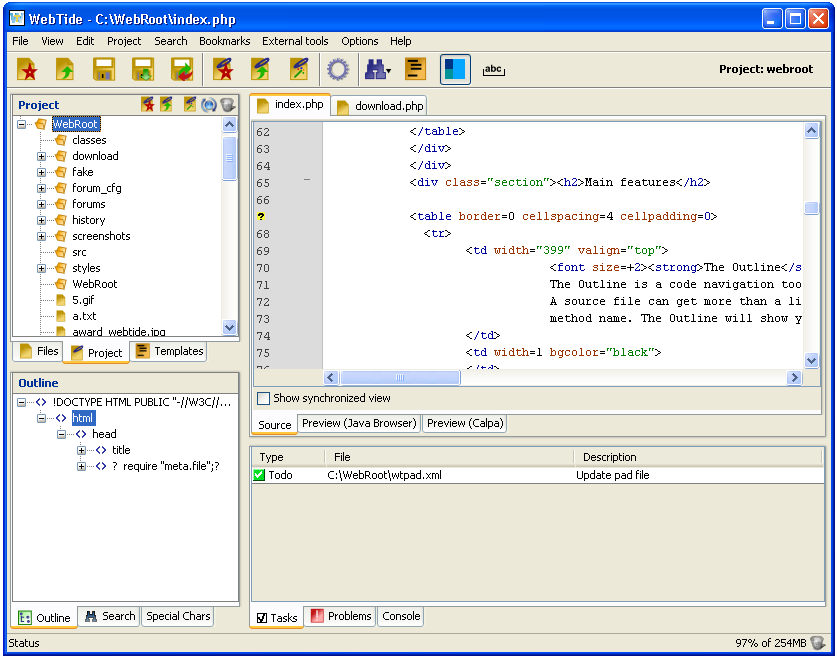Image resolution: width=837 pixels, height=658 pixels.
Task: Switch to the Files tab
Action: (38, 351)
